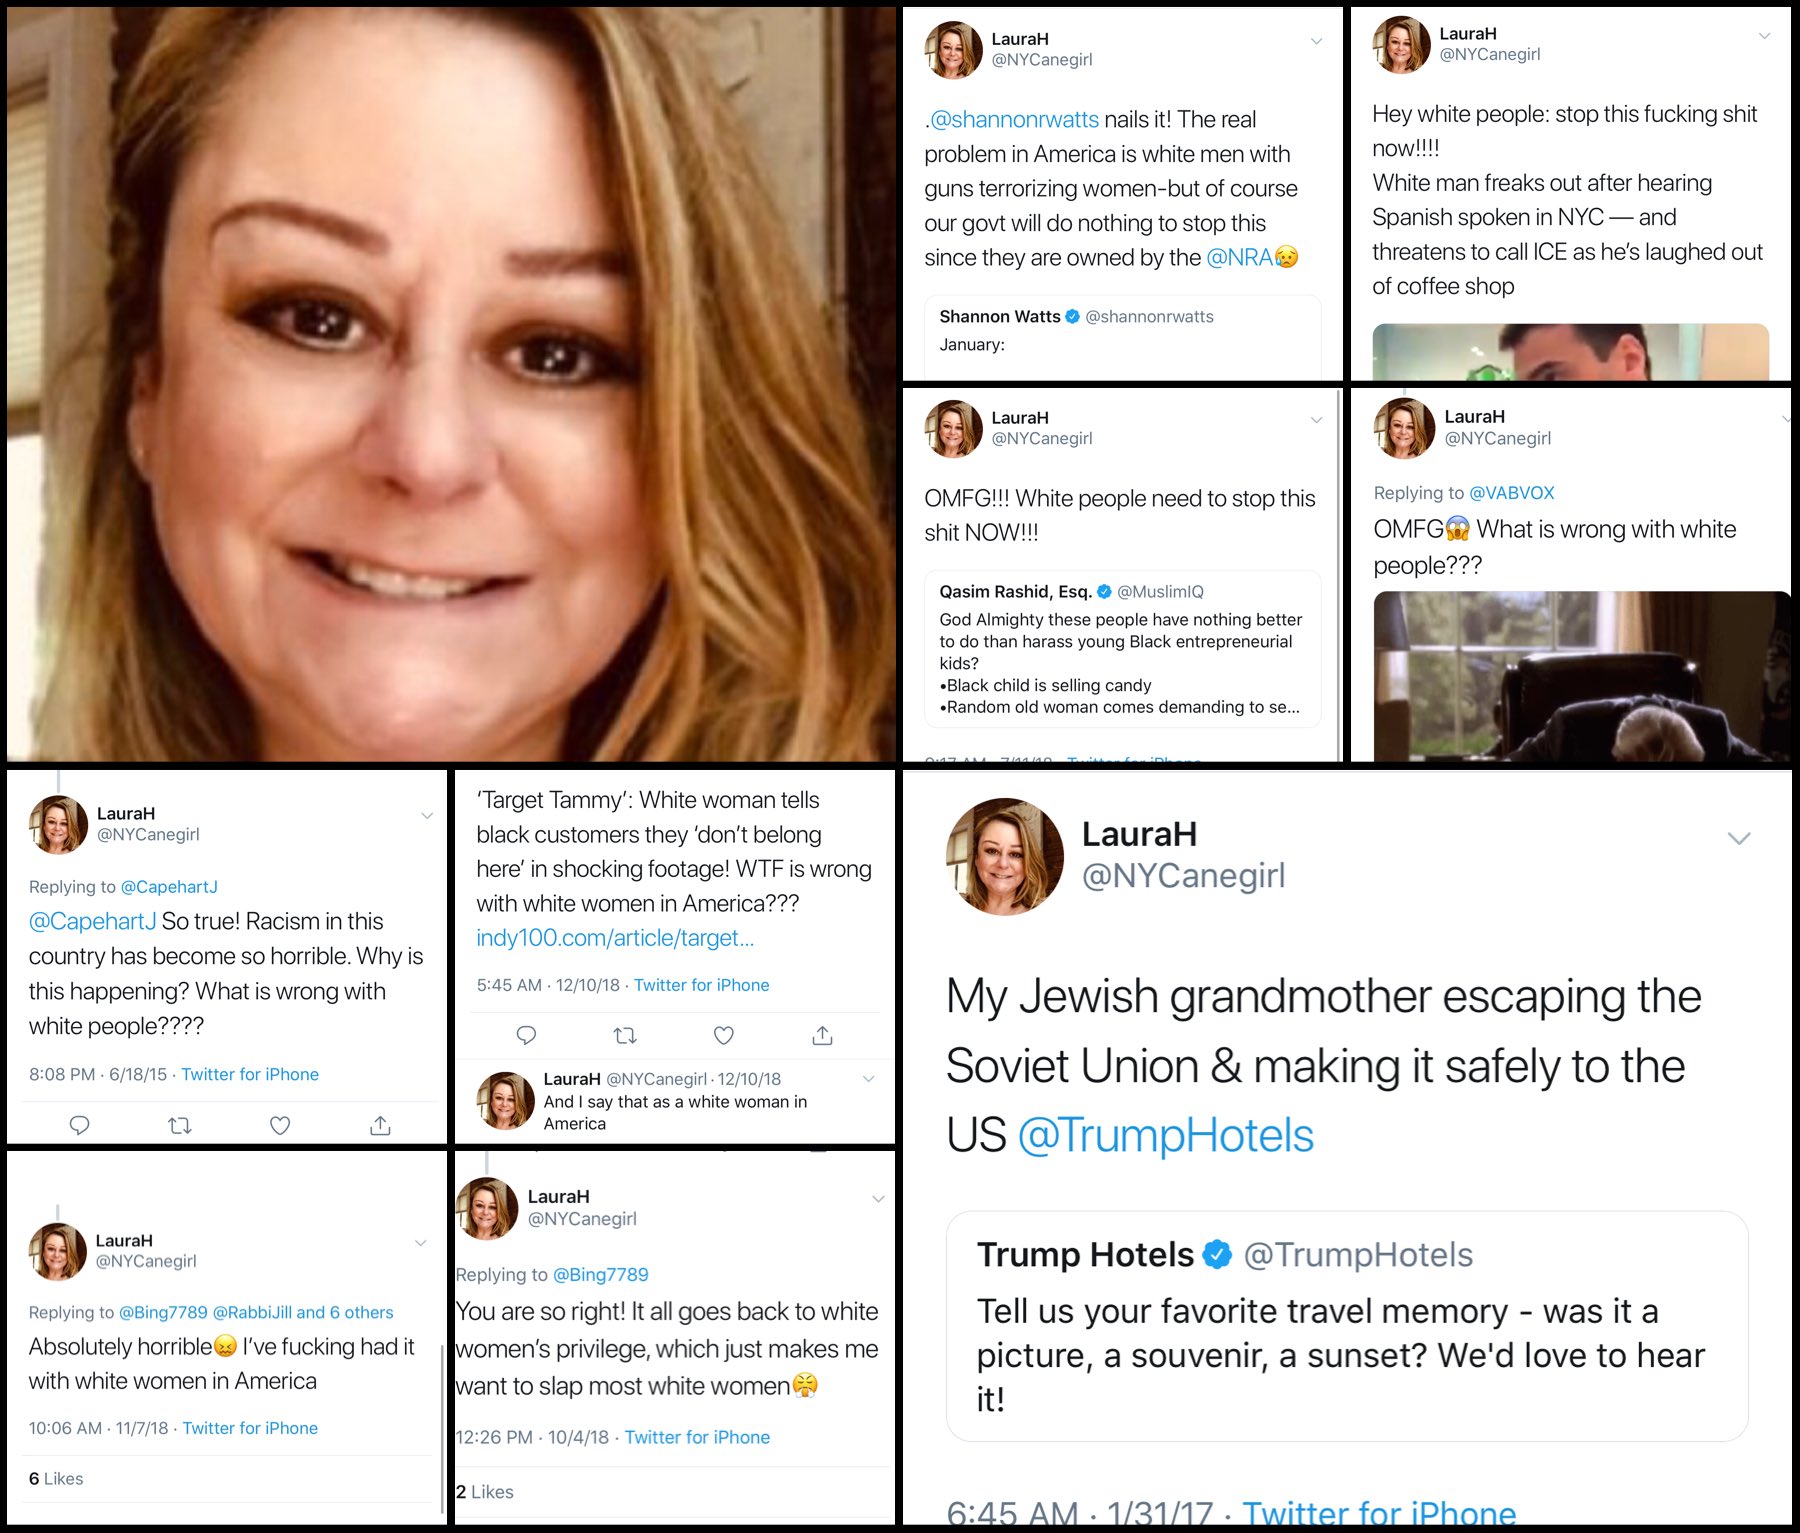Retweet the 'Target Tammy' tweet
This screenshot has width=1800, height=1533.
point(625,1036)
